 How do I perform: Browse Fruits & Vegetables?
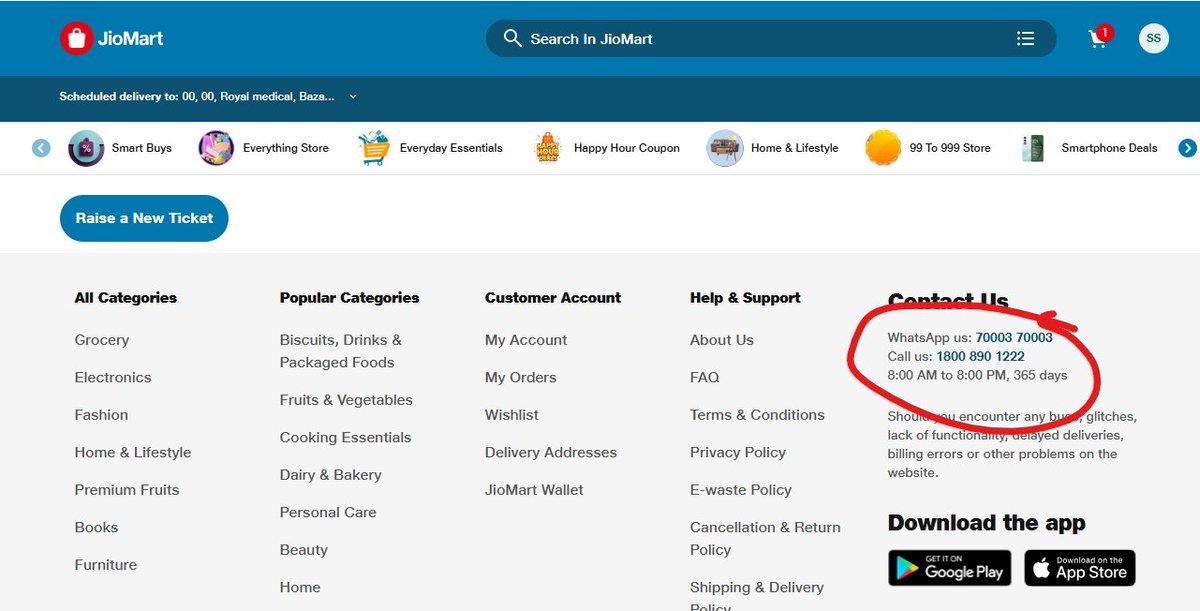(346, 400)
